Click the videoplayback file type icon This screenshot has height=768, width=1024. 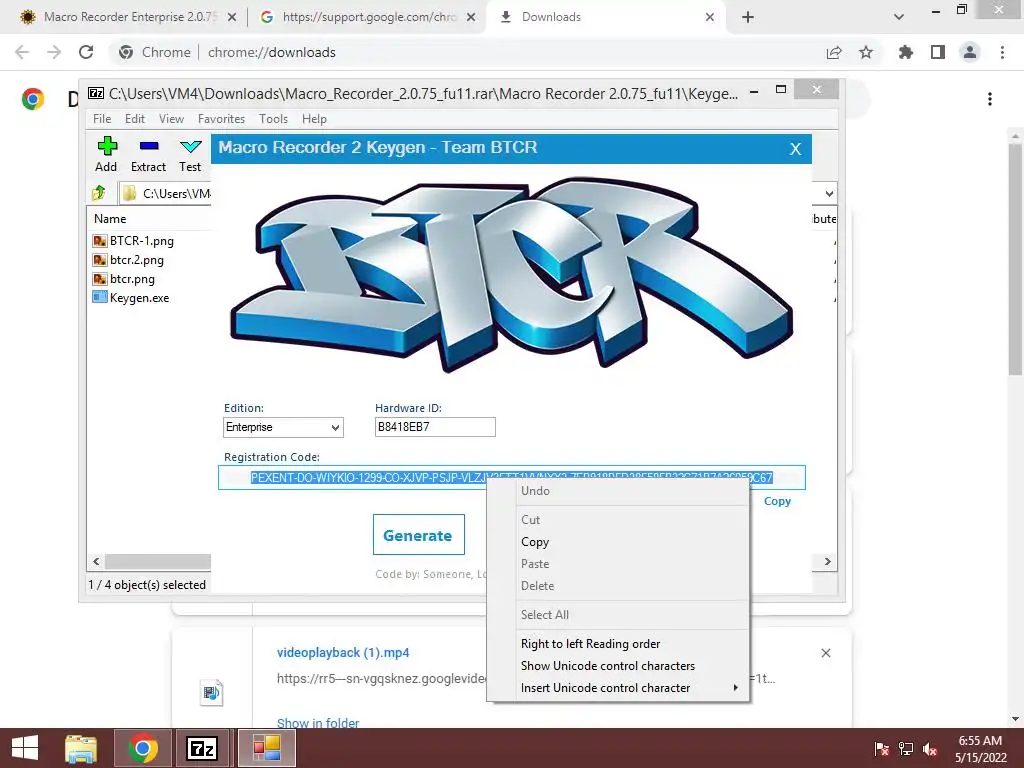[212, 693]
